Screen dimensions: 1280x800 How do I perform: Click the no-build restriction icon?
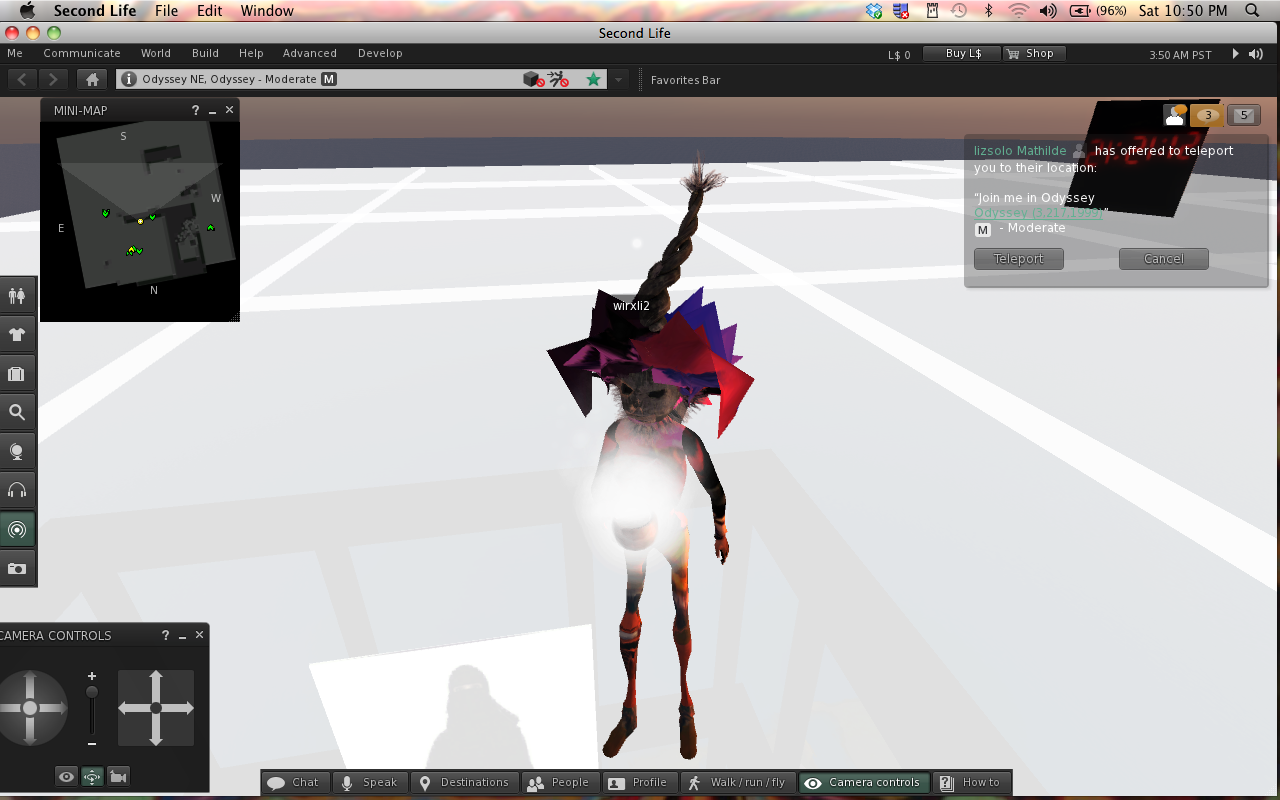(533, 79)
